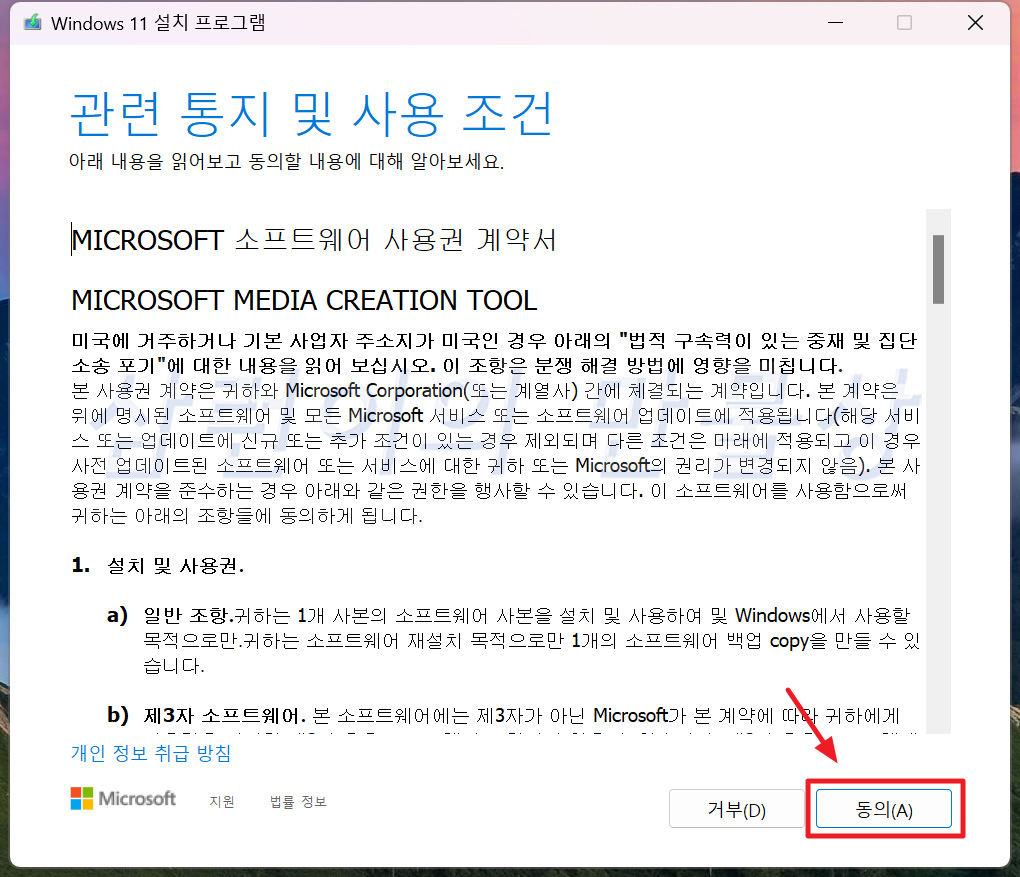Click the maximize button in title bar

click(904, 23)
